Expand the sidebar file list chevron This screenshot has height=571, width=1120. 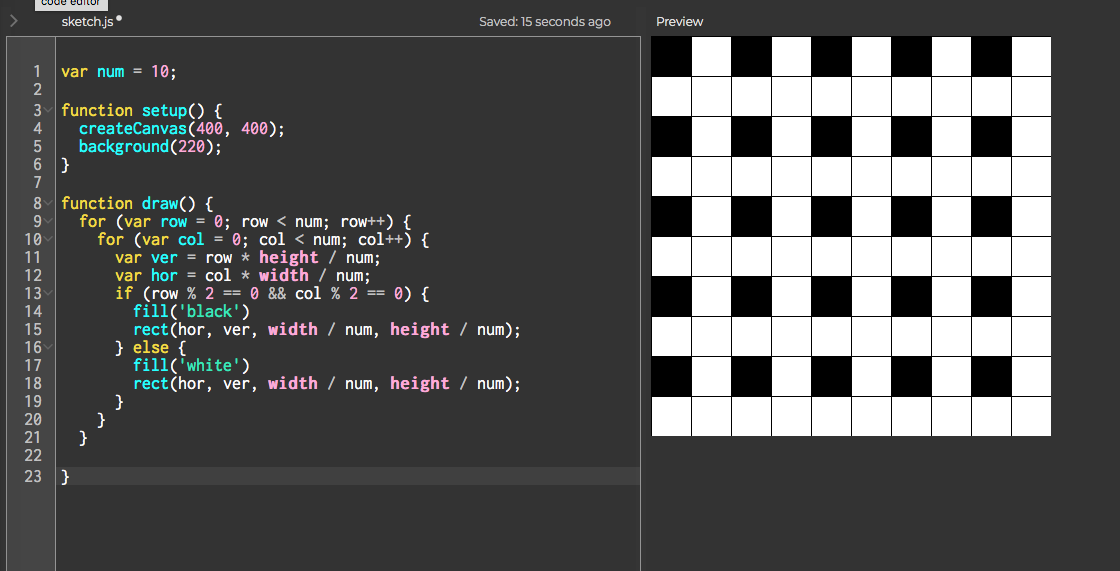click(14, 21)
